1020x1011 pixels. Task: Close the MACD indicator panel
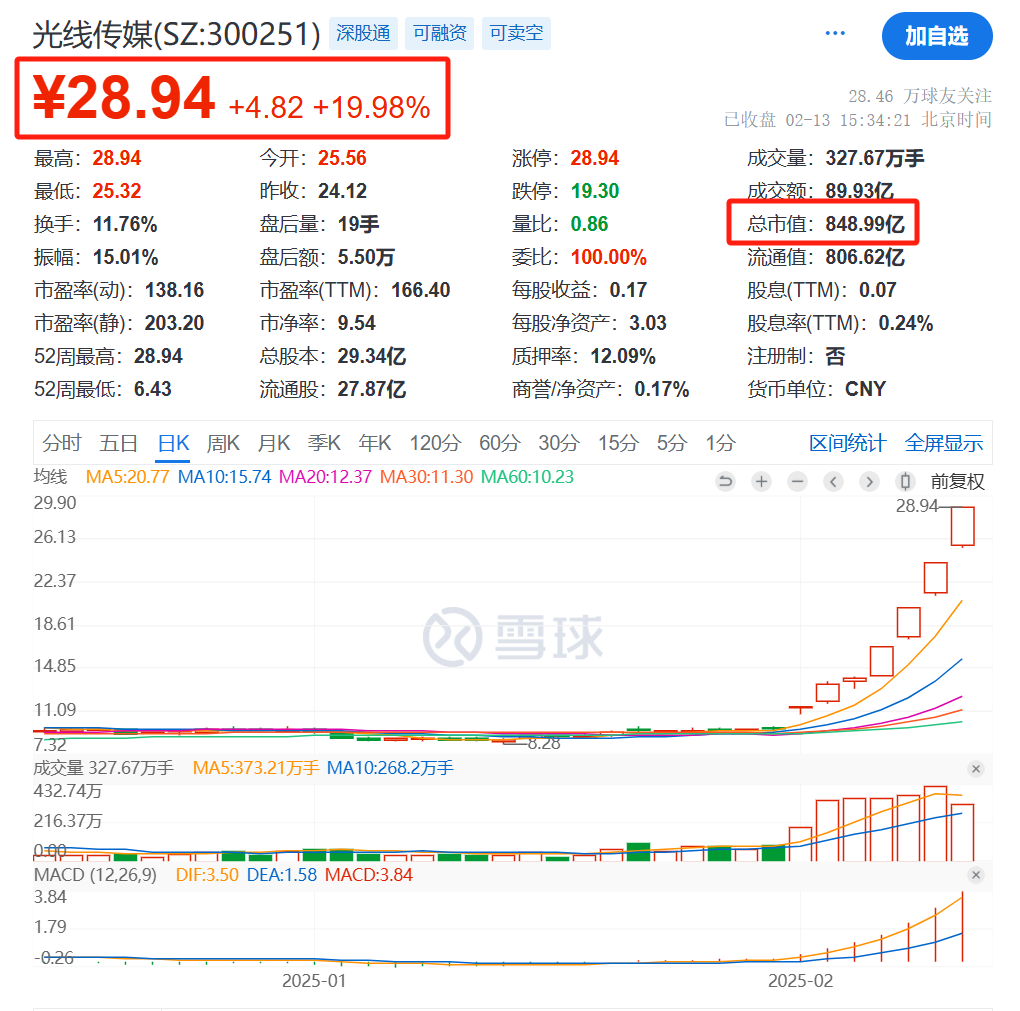(976, 875)
